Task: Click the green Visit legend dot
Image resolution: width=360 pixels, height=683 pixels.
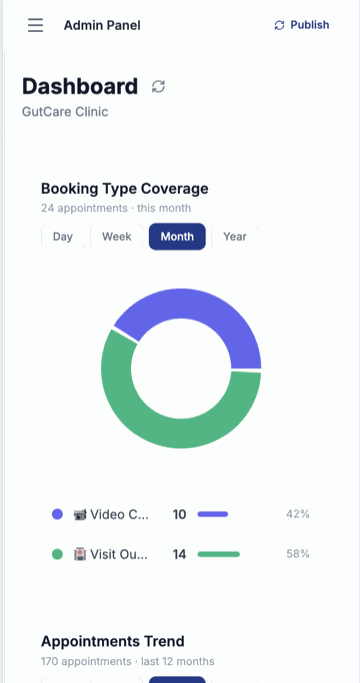Action: [57, 554]
